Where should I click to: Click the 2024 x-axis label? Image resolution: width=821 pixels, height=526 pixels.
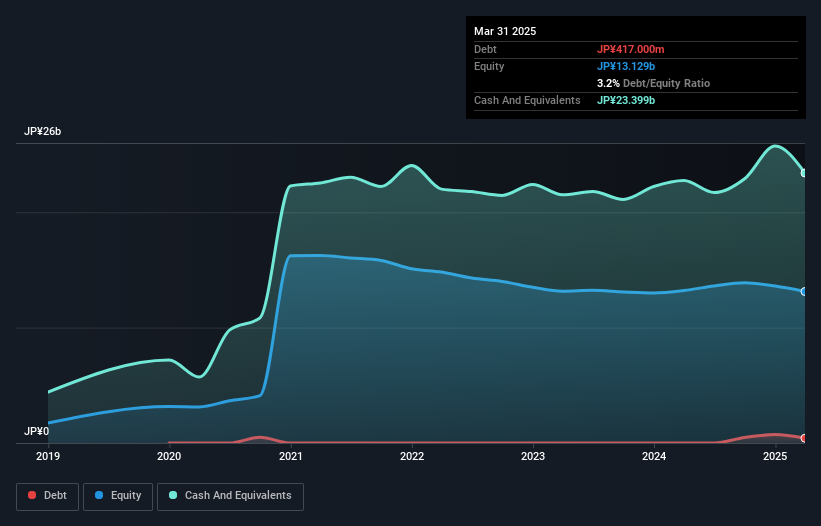(x=654, y=456)
